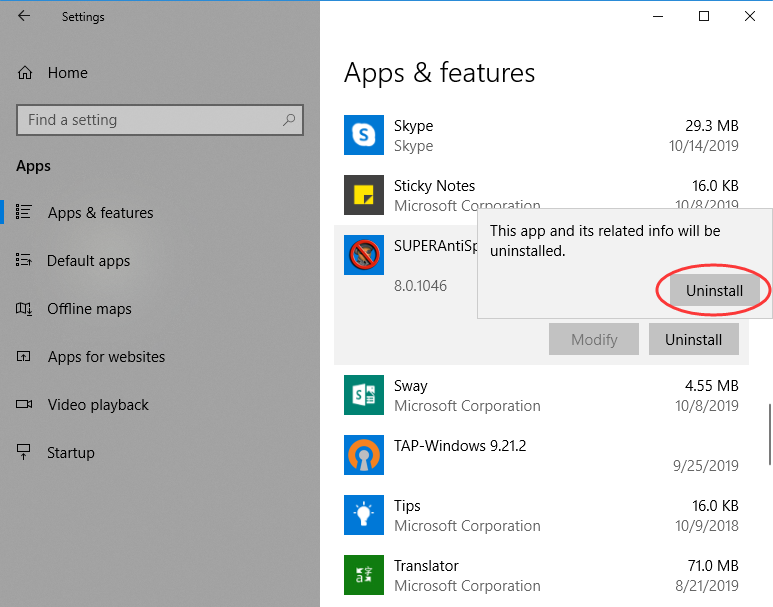Click the back arrow in Settings
The image size is (773, 607).
(24, 16)
